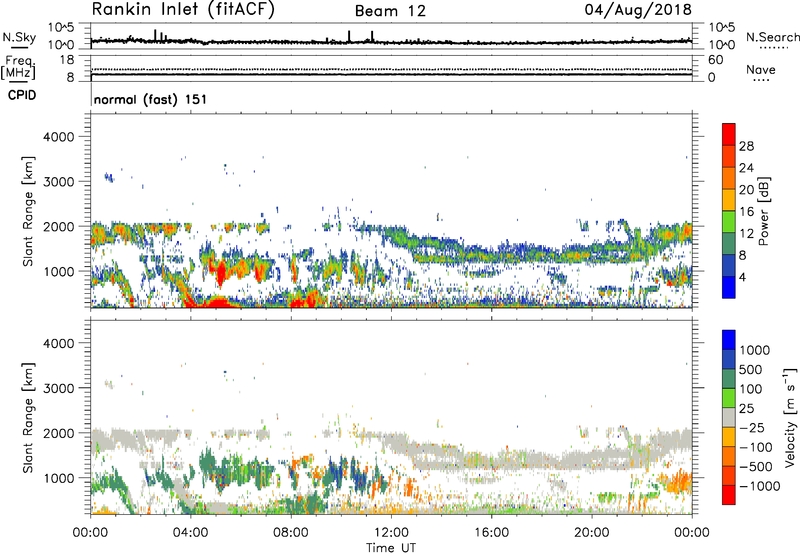Click the red bottom segment of the Velocity color bar
Image resolution: width=800 pixels, height=554 pixels.
coord(729,495)
